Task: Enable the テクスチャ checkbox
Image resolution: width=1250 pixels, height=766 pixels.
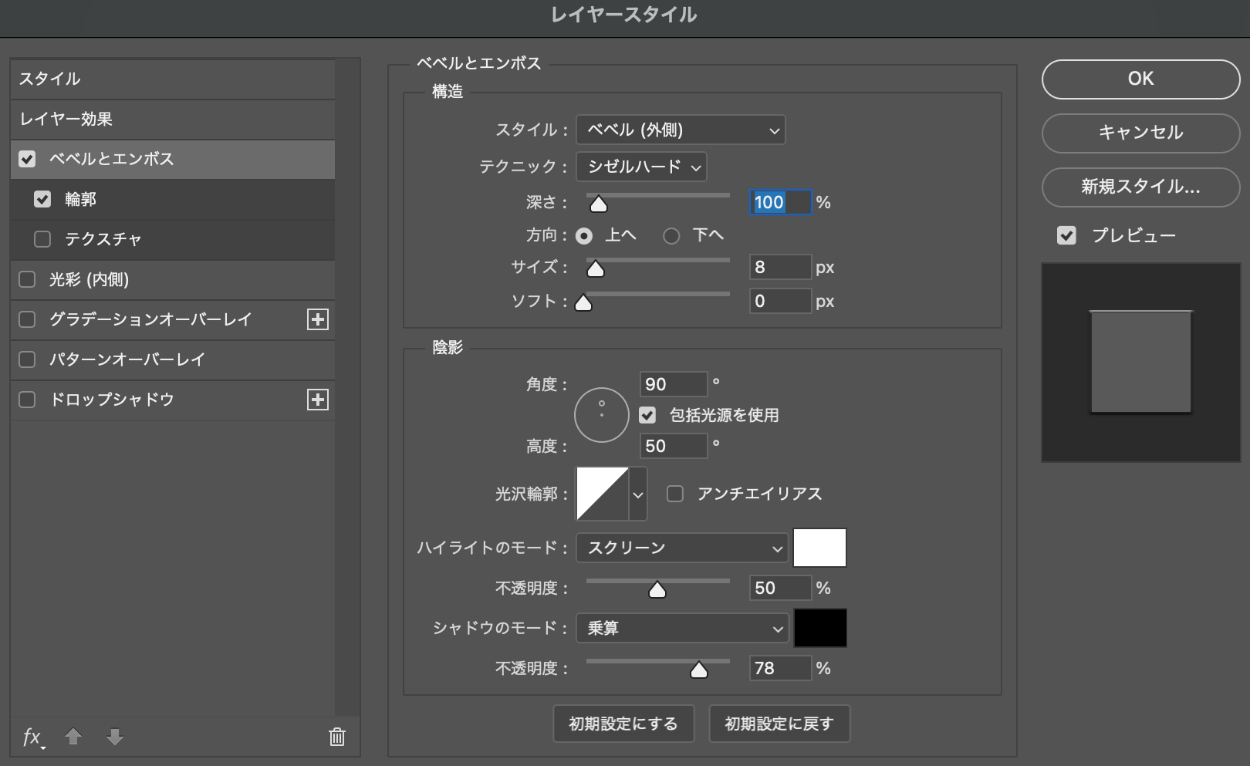Action: pyautogui.click(x=42, y=239)
